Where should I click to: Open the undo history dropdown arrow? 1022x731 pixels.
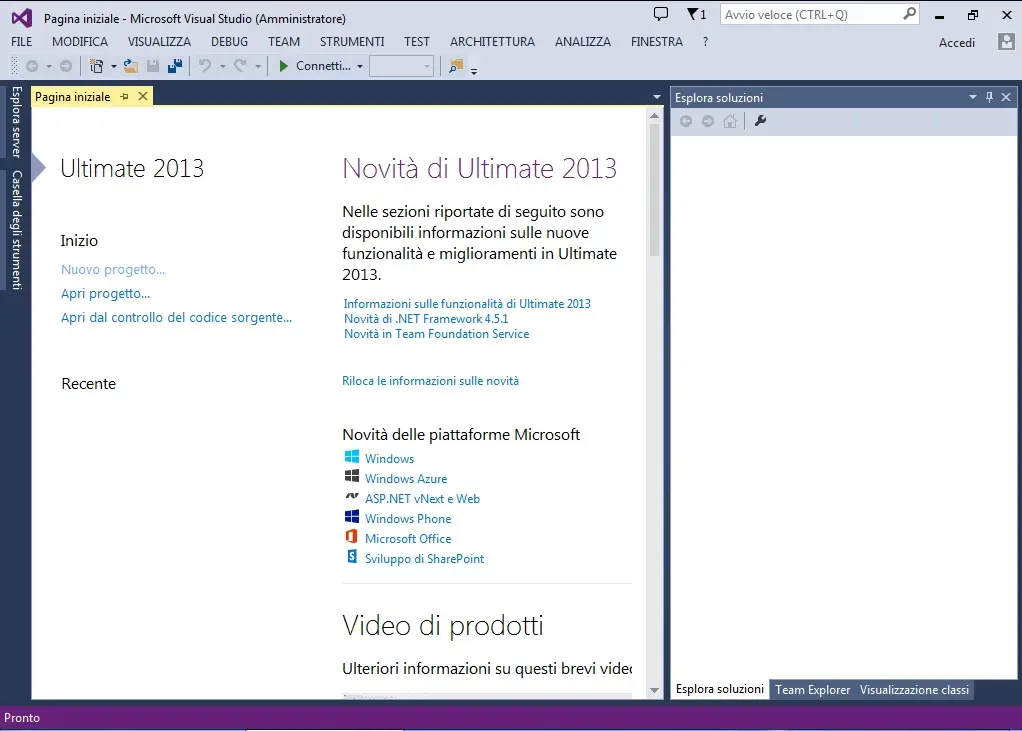click(222, 66)
